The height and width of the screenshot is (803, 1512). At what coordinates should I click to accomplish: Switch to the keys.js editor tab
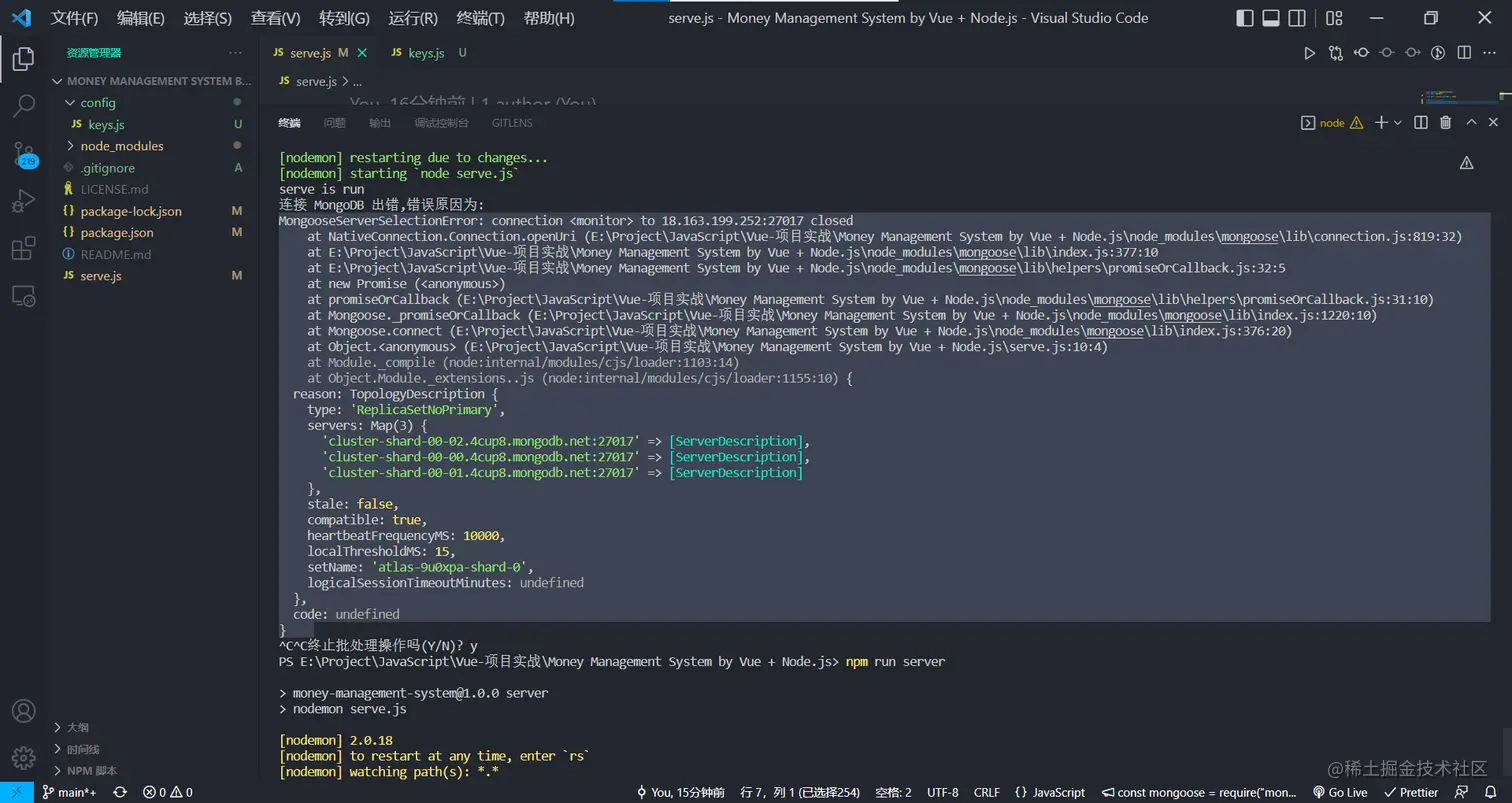pos(427,53)
